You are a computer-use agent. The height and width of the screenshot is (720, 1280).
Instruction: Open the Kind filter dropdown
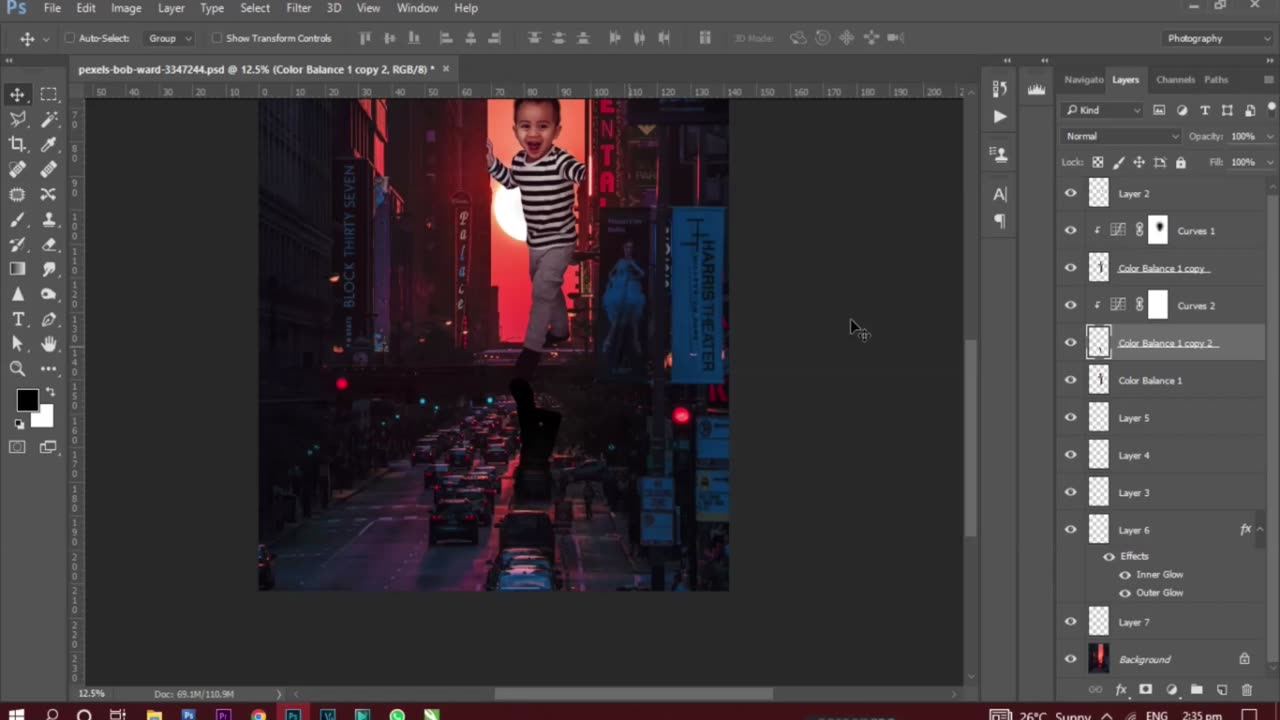1103,110
